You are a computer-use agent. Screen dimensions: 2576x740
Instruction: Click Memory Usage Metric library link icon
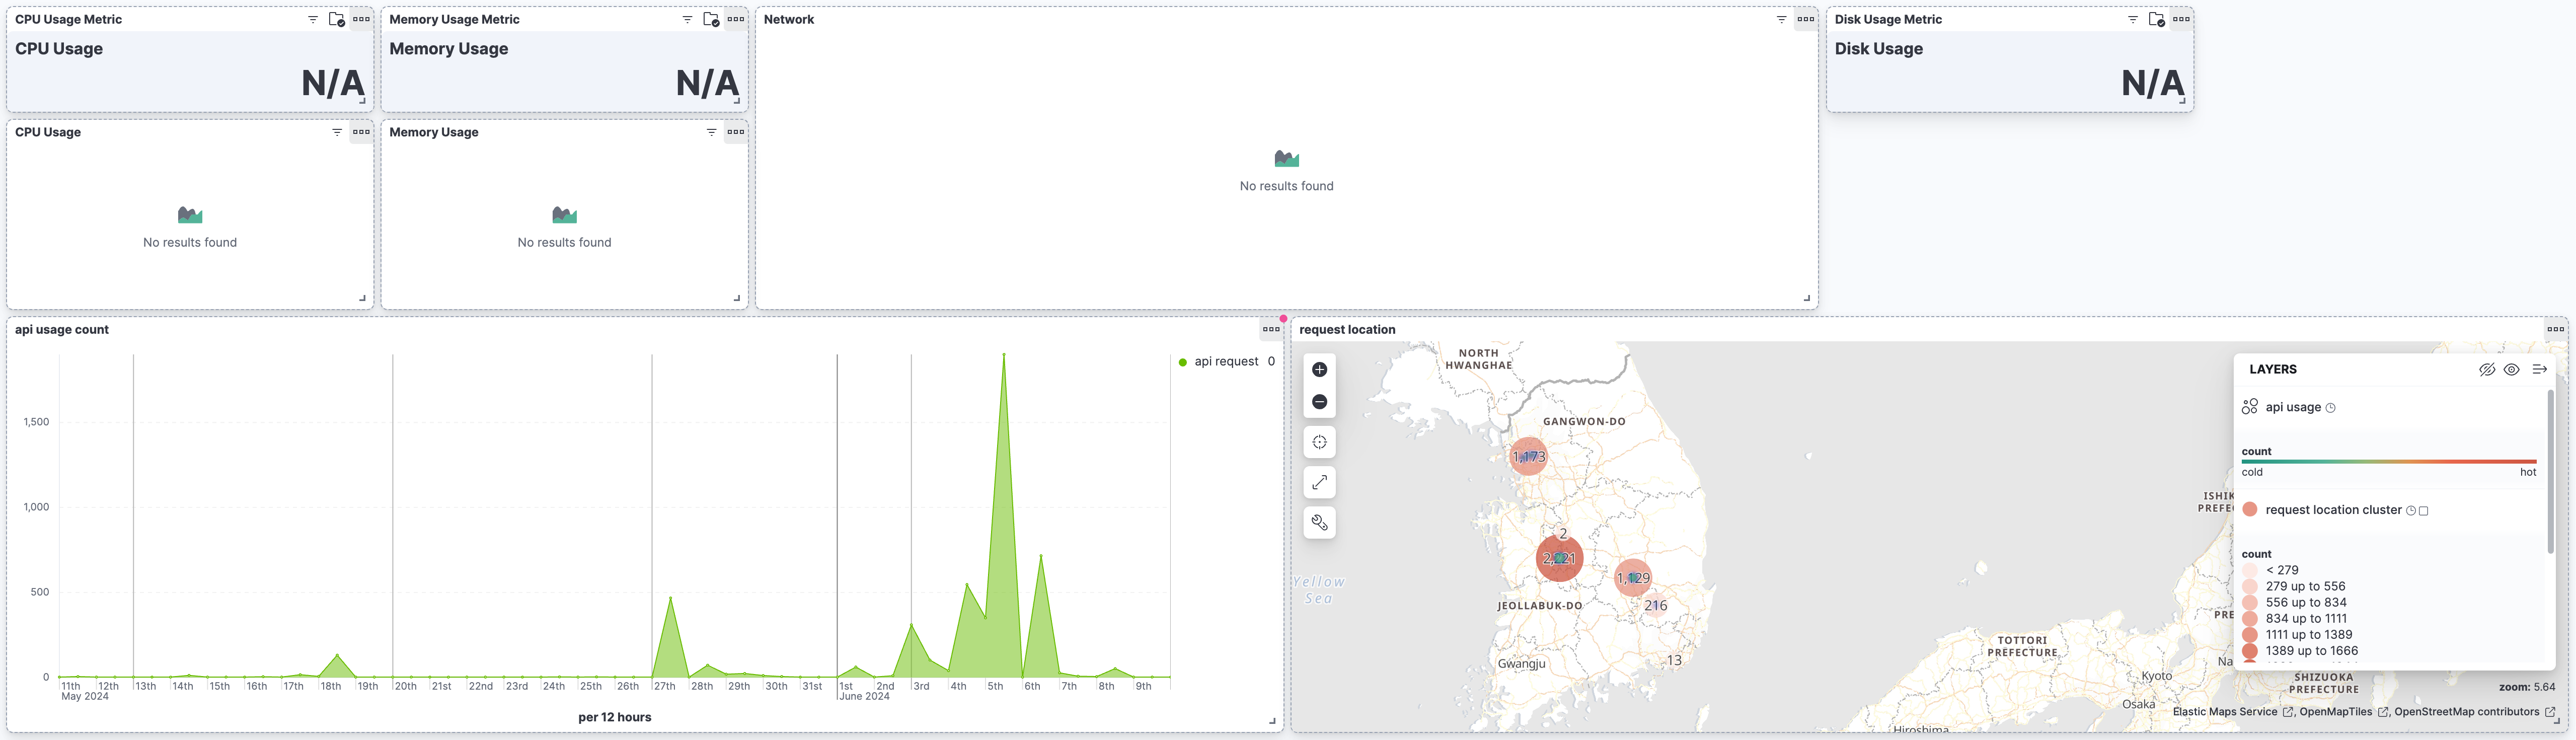tap(711, 19)
